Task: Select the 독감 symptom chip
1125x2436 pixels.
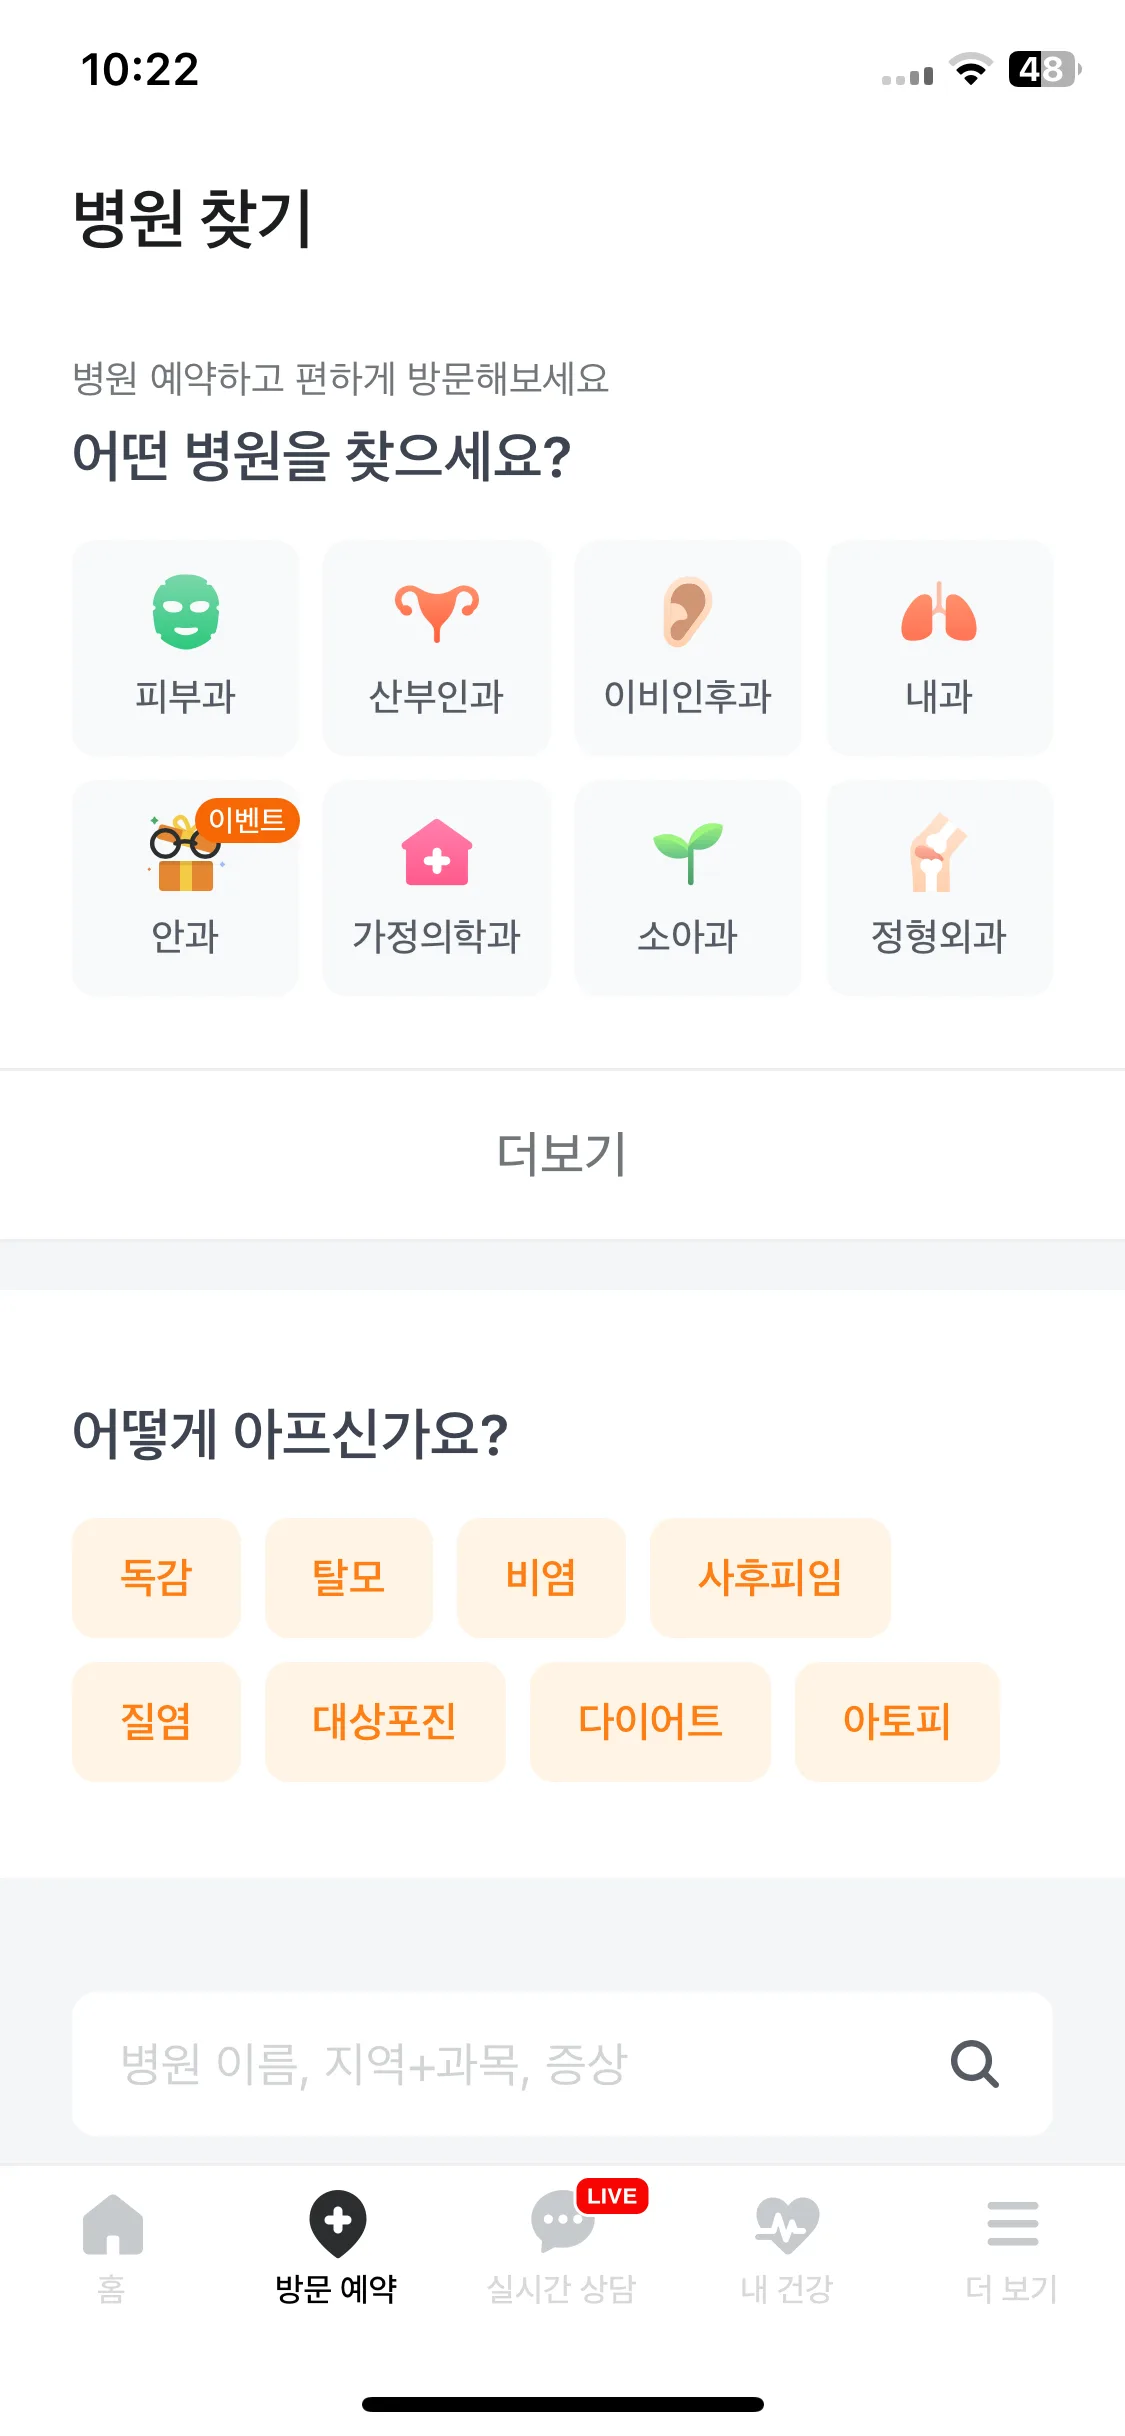Action: (156, 1577)
